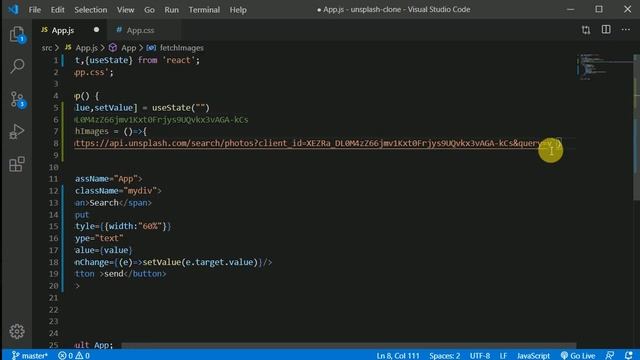Start Go Live server
The height and width of the screenshot is (360, 640).
pos(578,356)
